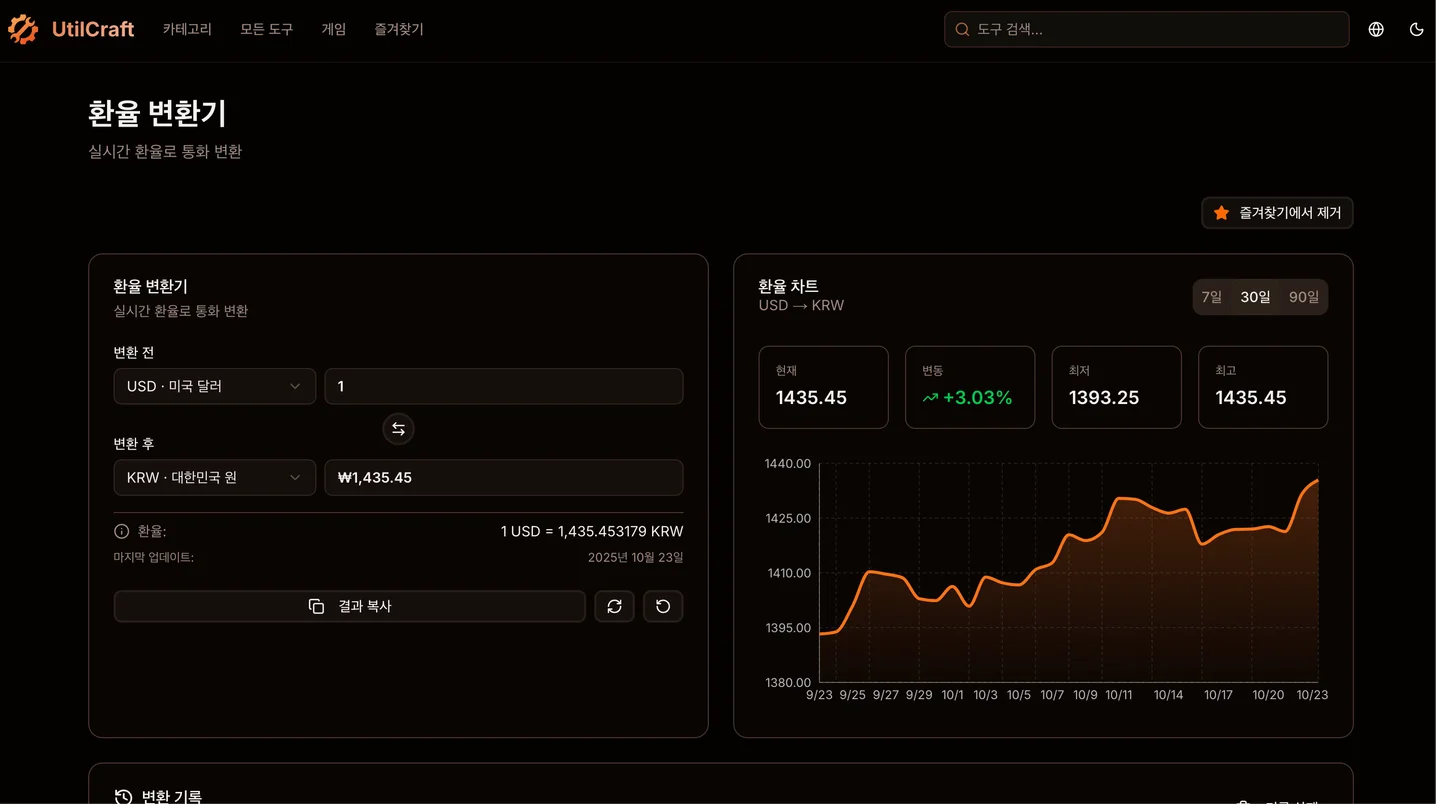Open the USD · 미국 달러 dropdown
Screen dimensions: 1436x804
point(214,386)
